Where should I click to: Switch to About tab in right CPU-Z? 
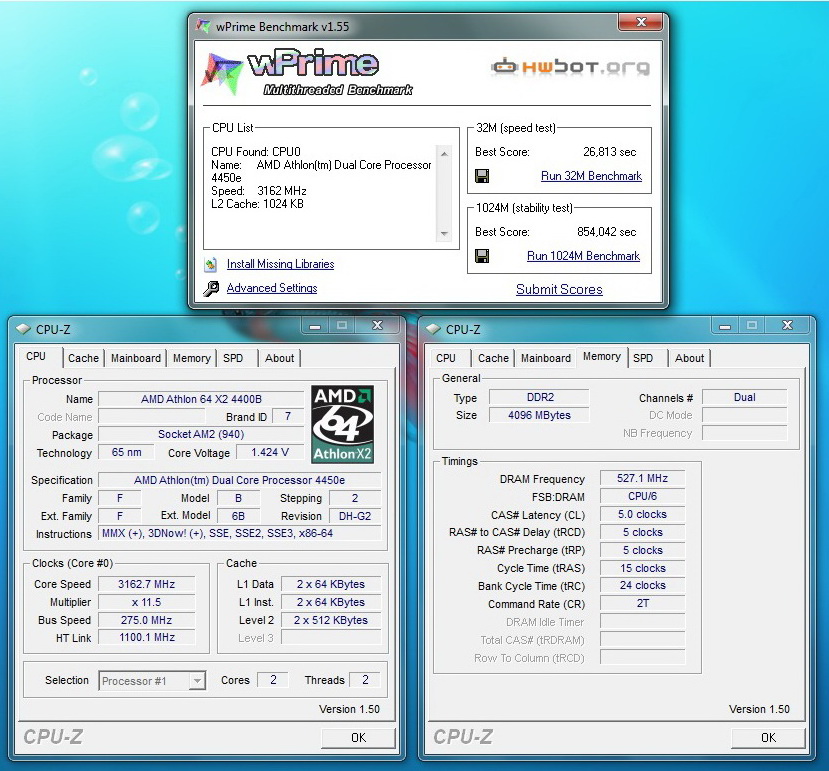coord(689,358)
